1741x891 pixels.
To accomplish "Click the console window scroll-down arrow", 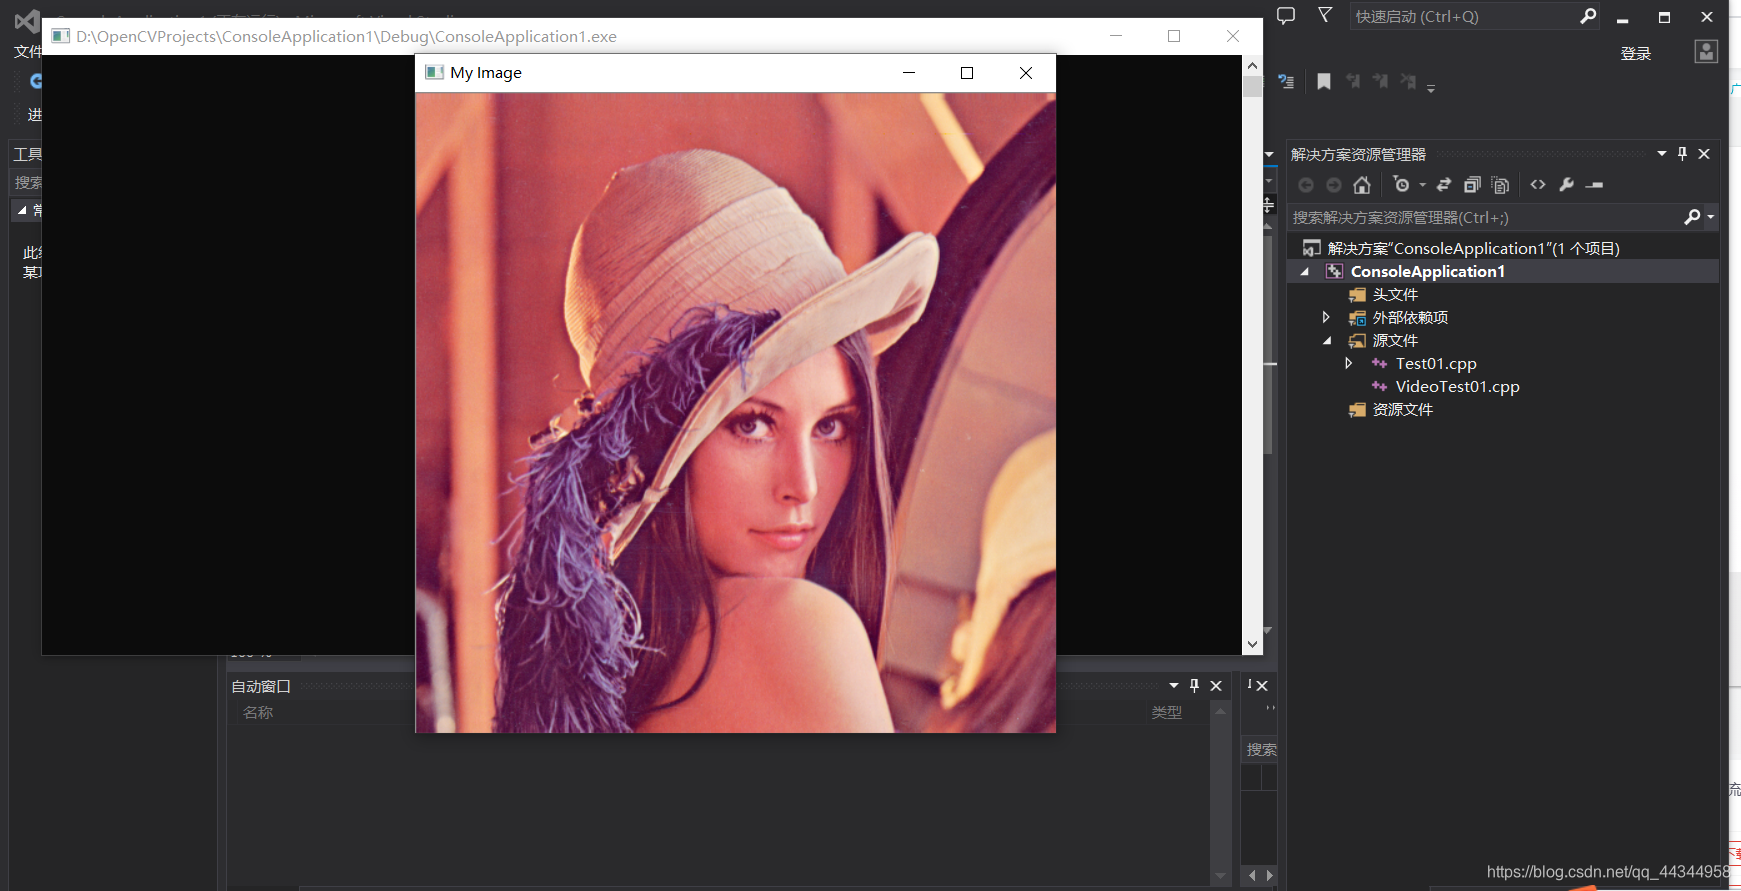I will (x=1252, y=645).
